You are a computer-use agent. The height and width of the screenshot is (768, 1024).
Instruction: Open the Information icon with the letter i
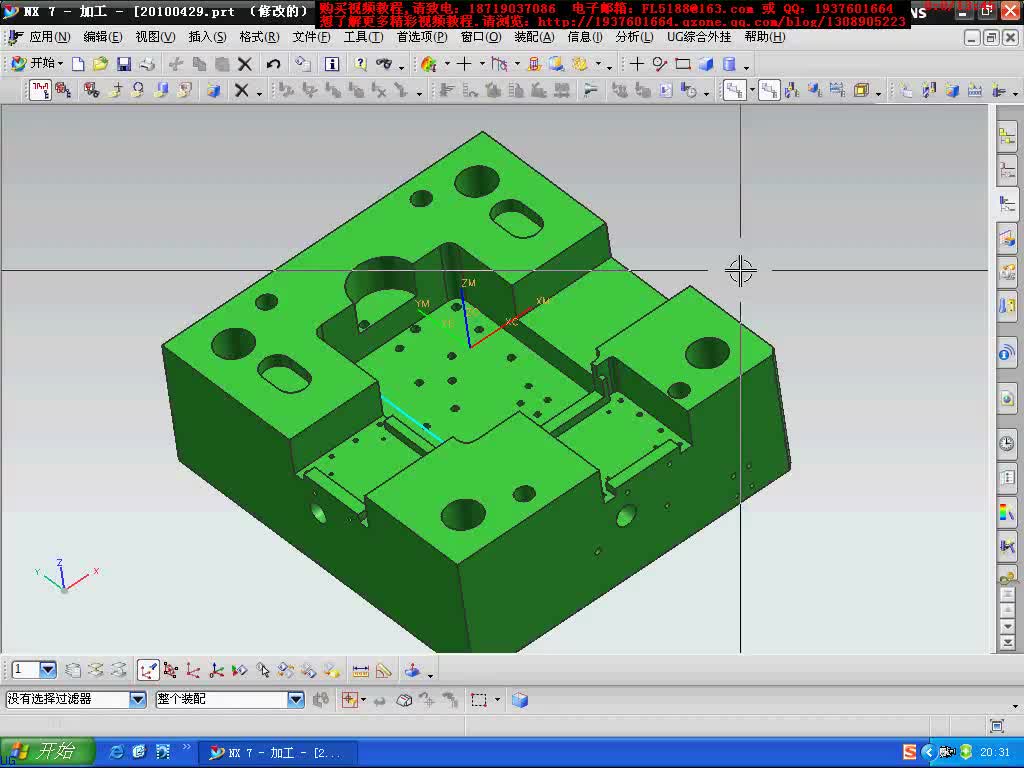(x=332, y=64)
